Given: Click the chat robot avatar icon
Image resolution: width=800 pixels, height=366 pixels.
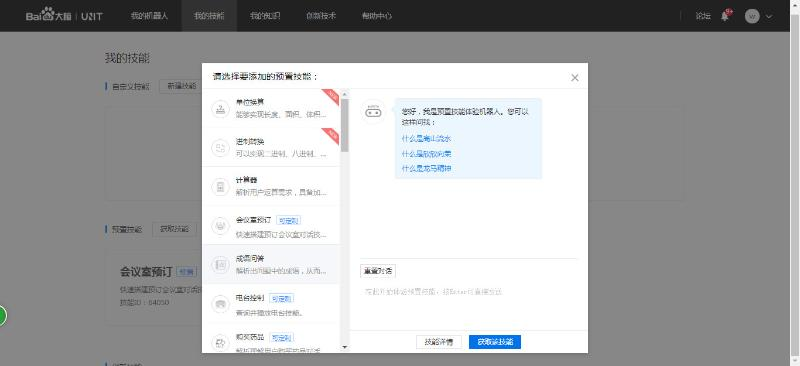Looking at the screenshot, I should 373,112.
